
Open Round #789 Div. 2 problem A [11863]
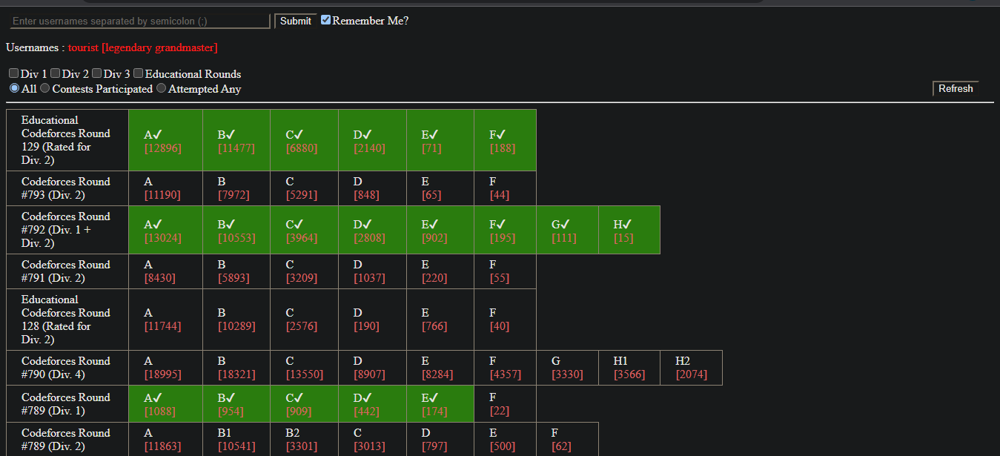tap(165, 439)
